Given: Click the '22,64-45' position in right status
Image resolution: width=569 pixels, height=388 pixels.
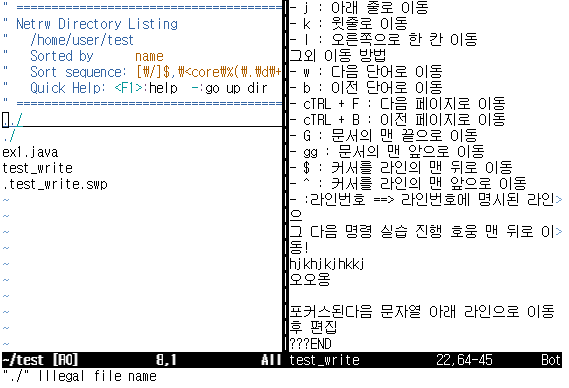Looking at the screenshot, I should (464, 360).
